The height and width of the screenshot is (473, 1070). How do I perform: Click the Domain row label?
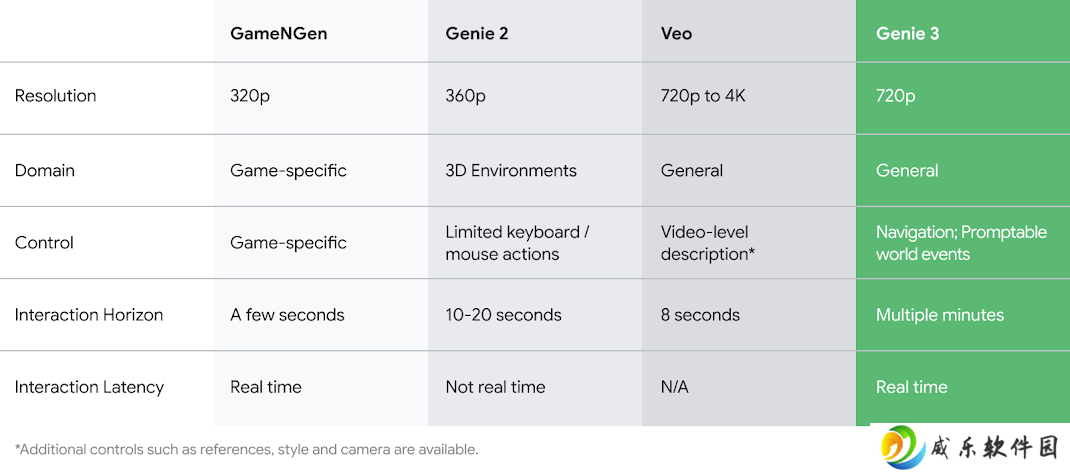point(44,170)
